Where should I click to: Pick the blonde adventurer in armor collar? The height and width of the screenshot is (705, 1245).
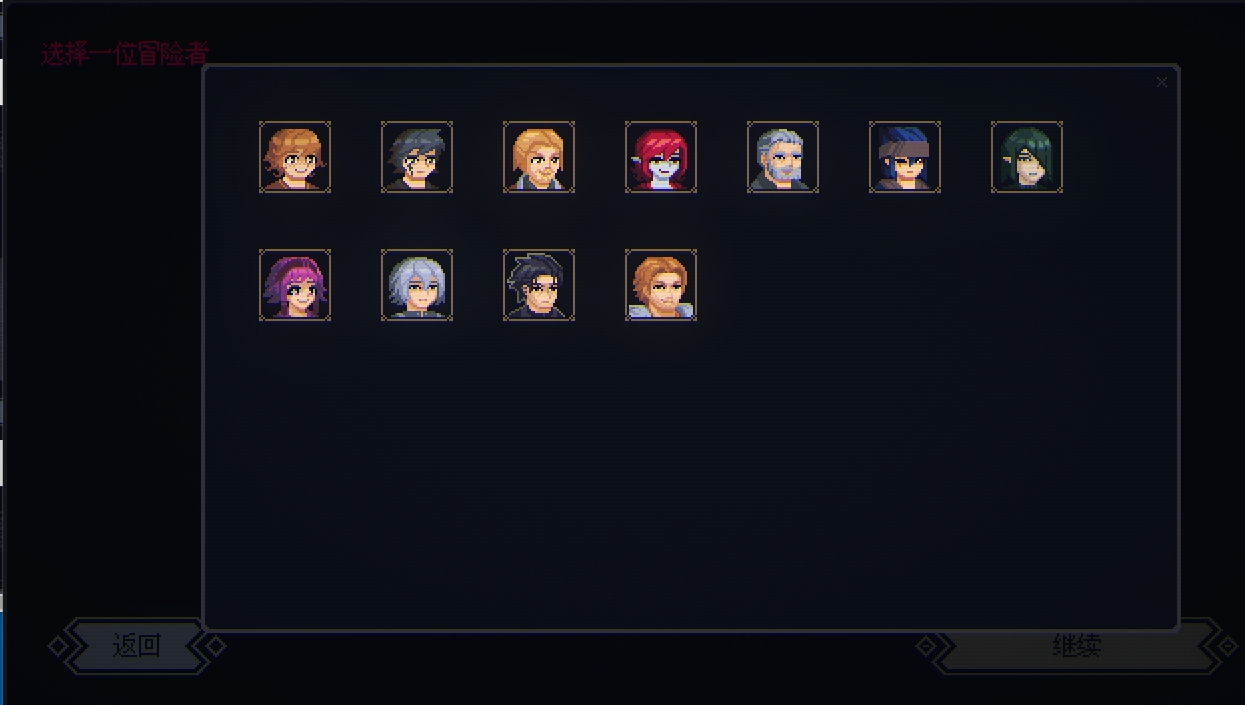click(x=539, y=157)
